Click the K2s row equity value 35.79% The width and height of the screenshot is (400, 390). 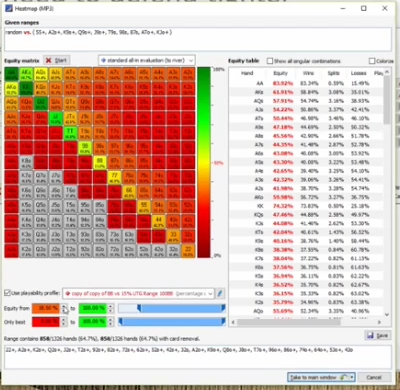point(283,302)
